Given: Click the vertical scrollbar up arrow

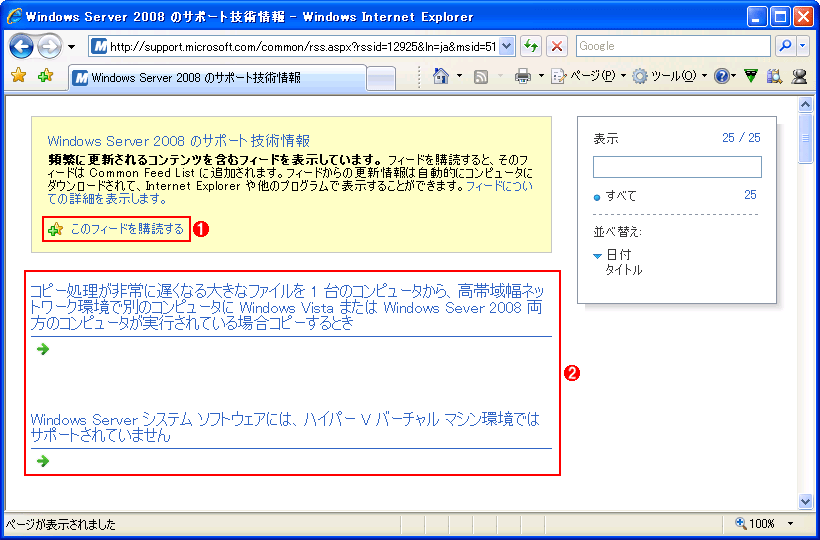Looking at the screenshot, I should [x=806, y=105].
